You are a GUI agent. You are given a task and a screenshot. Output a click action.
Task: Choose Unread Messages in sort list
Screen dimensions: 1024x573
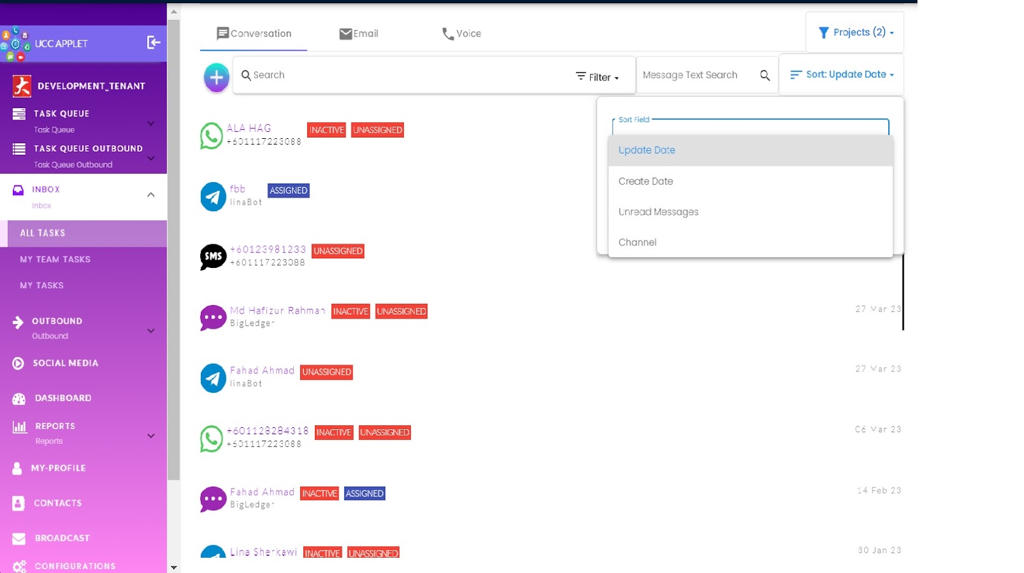click(x=658, y=212)
